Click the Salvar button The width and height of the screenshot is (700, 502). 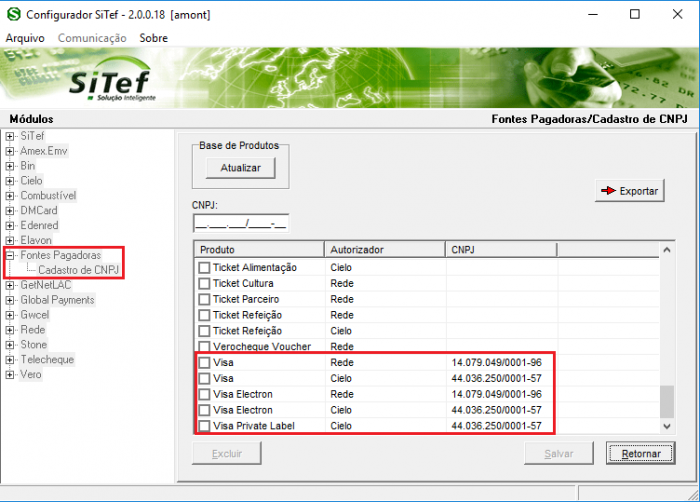click(x=559, y=453)
